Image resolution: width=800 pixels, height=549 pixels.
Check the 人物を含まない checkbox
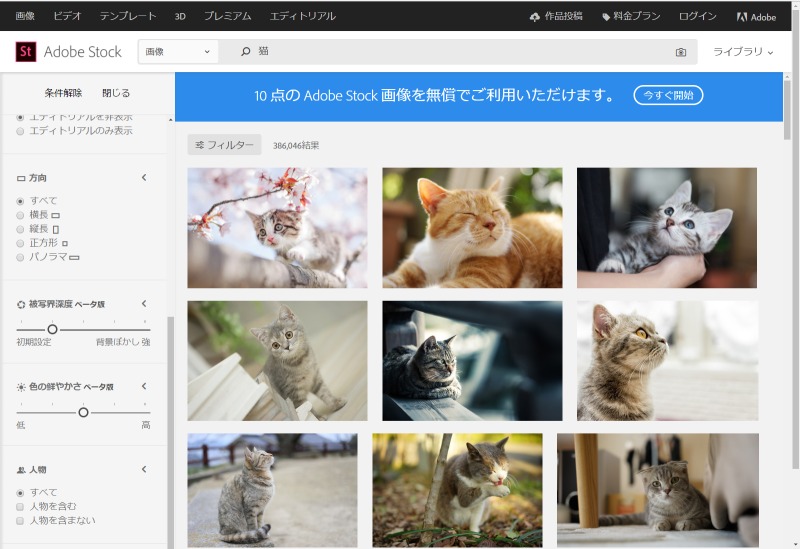[x=20, y=521]
